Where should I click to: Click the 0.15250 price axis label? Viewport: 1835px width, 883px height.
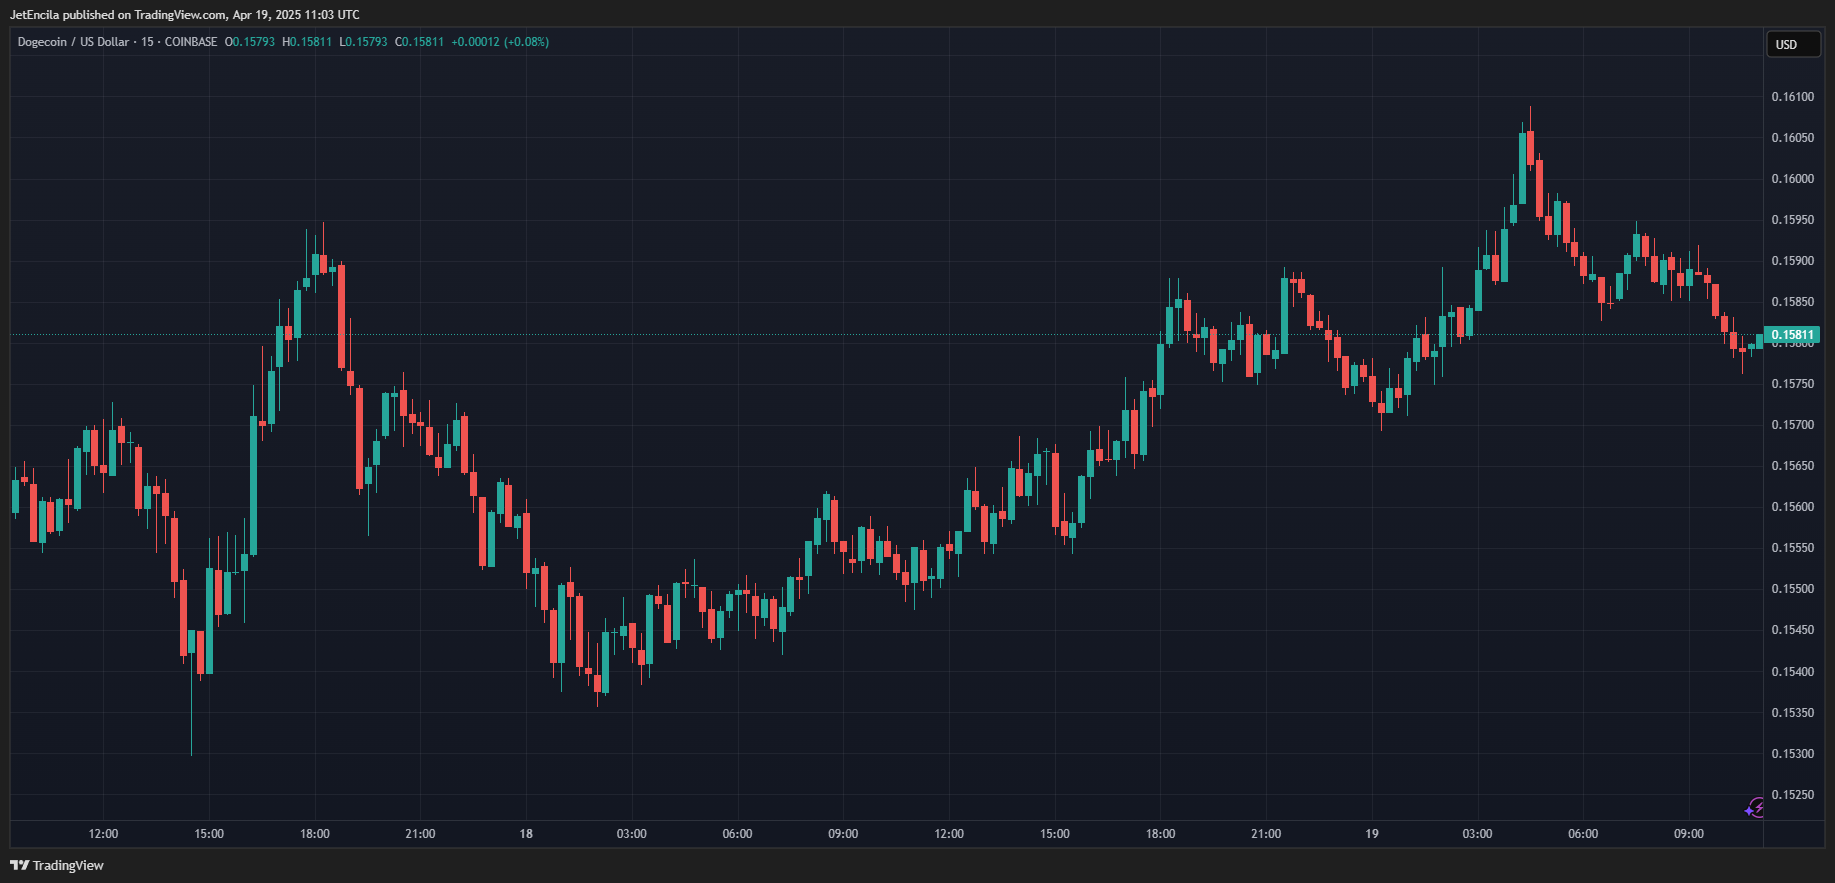coord(1792,795)
